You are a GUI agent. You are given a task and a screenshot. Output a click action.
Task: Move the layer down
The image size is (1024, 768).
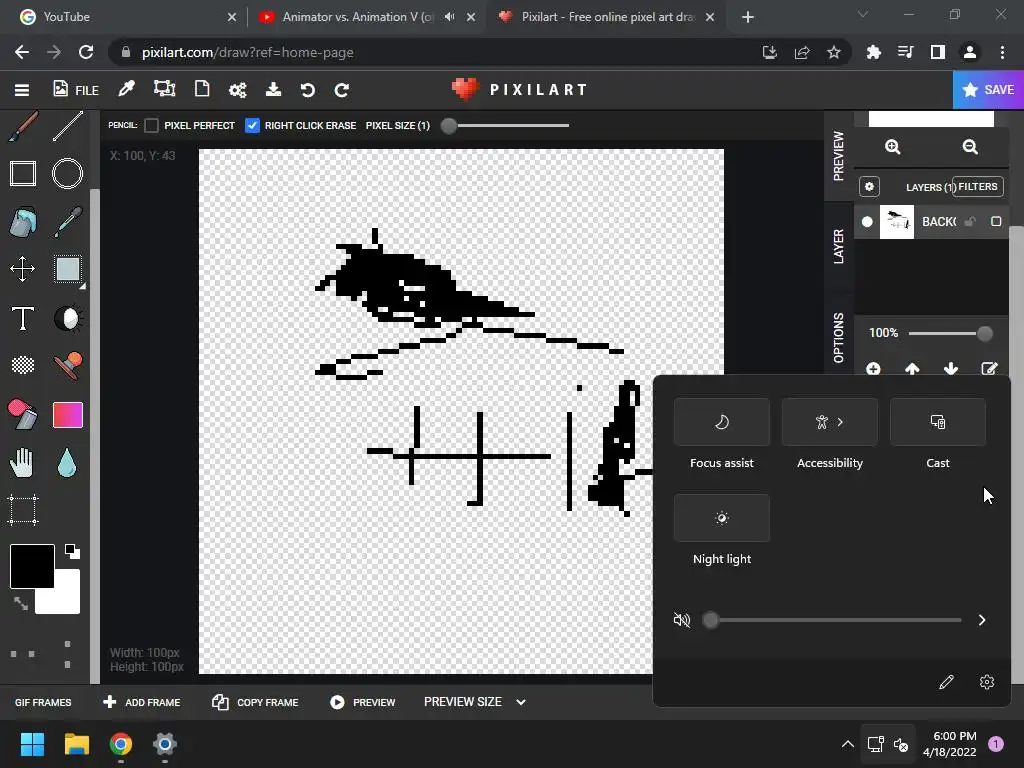click(x=951, y=369)
